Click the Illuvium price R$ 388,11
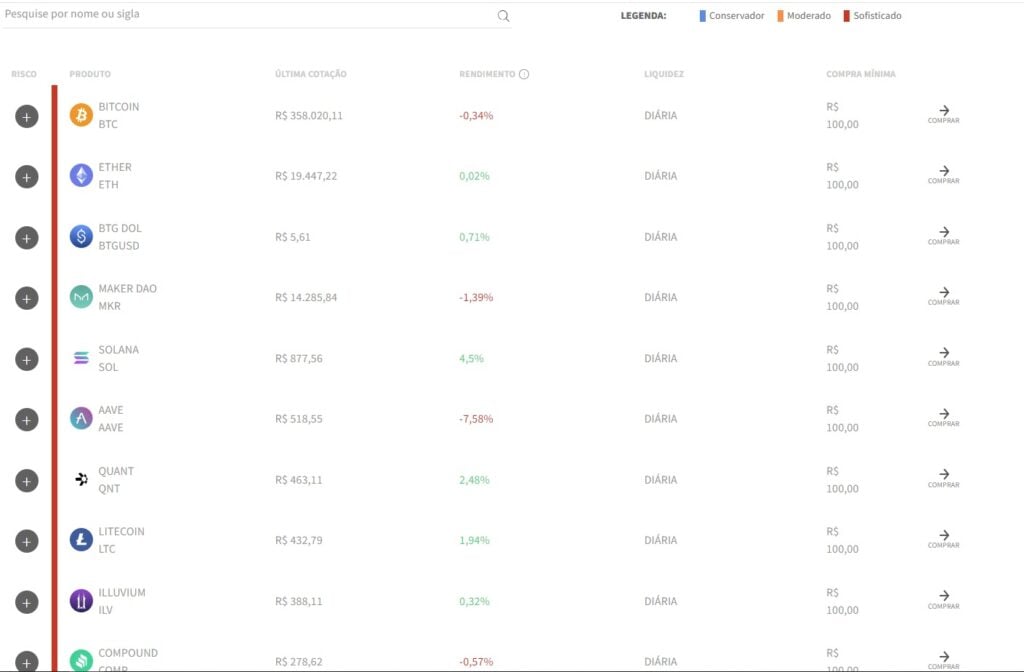The image size is (1024, 672). coord(299,601)
